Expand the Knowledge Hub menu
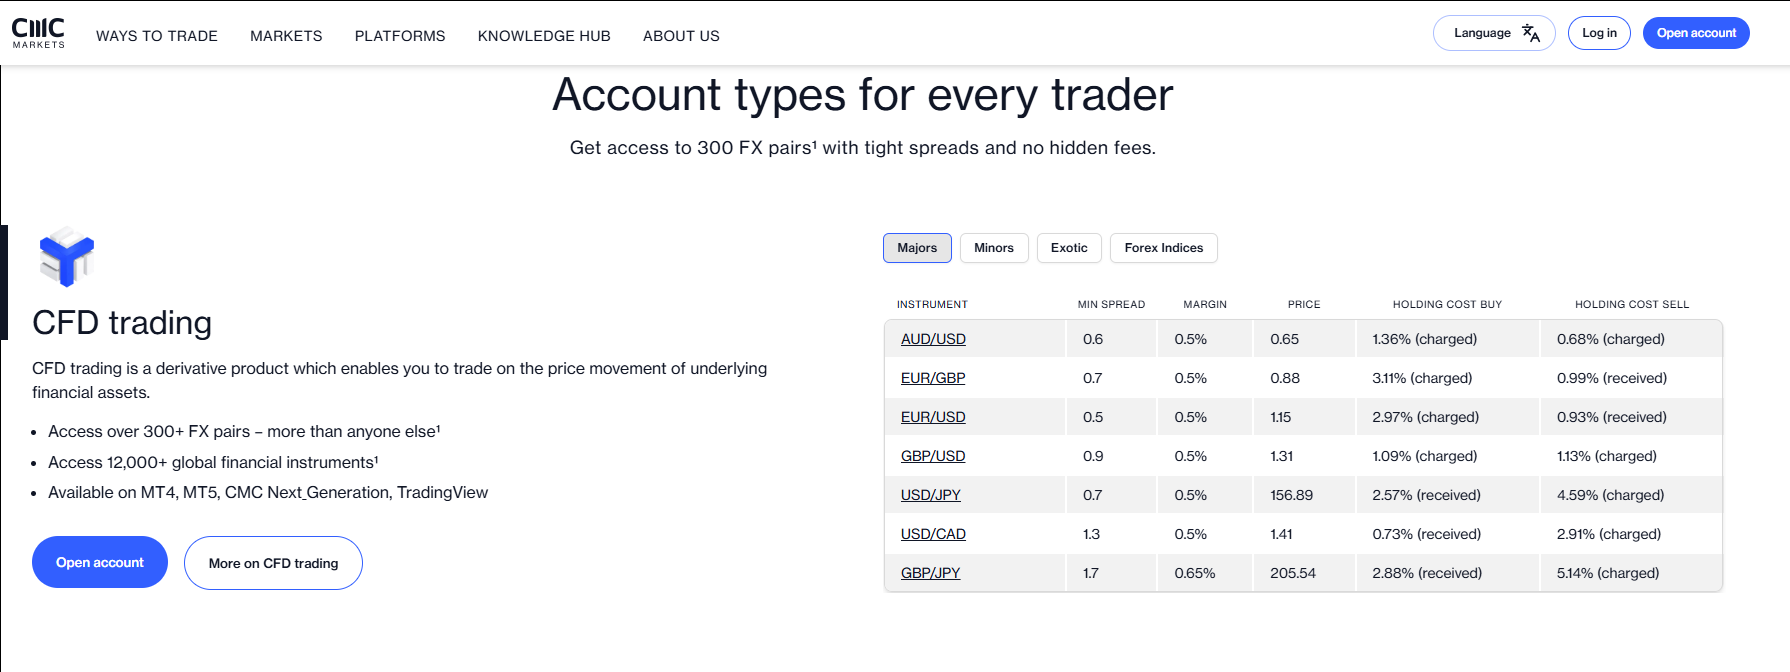Image resolution: width=1790 pixels, height=672 pixels. coord(544,36)
